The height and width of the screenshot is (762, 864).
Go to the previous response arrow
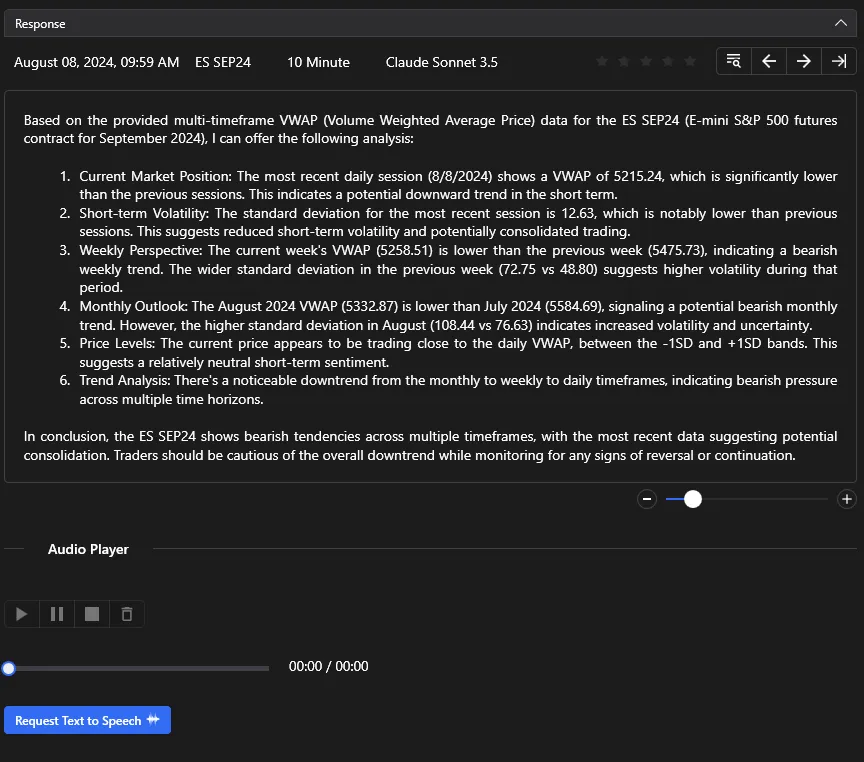769,61
